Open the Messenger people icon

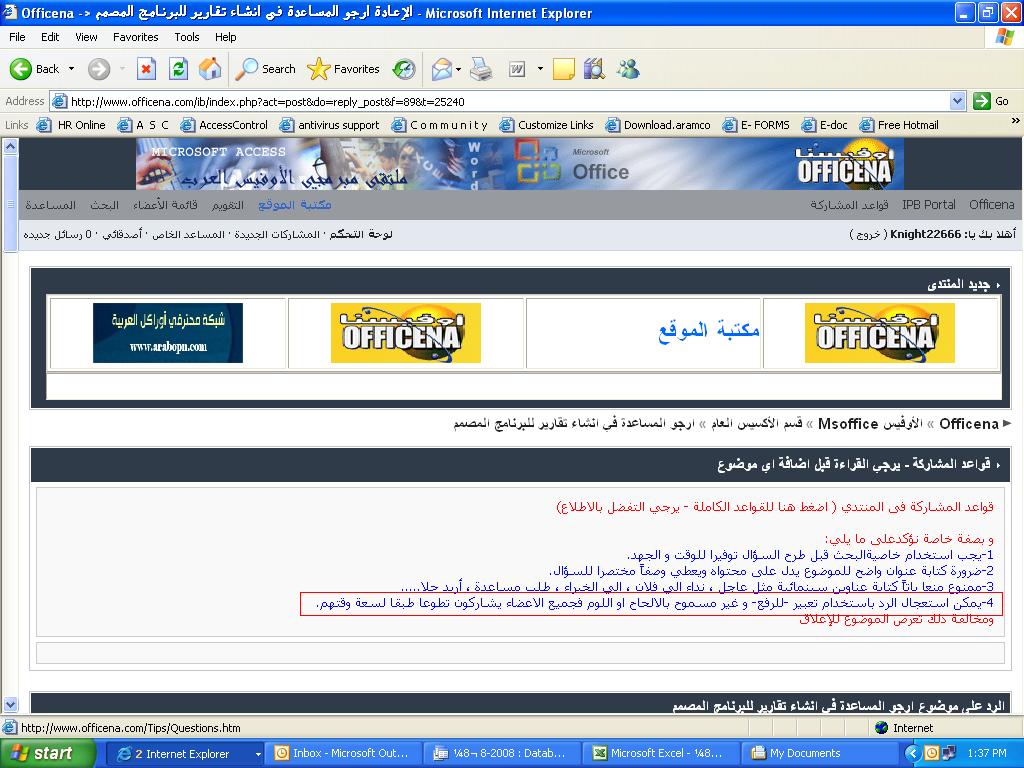(x=628, y=69)
